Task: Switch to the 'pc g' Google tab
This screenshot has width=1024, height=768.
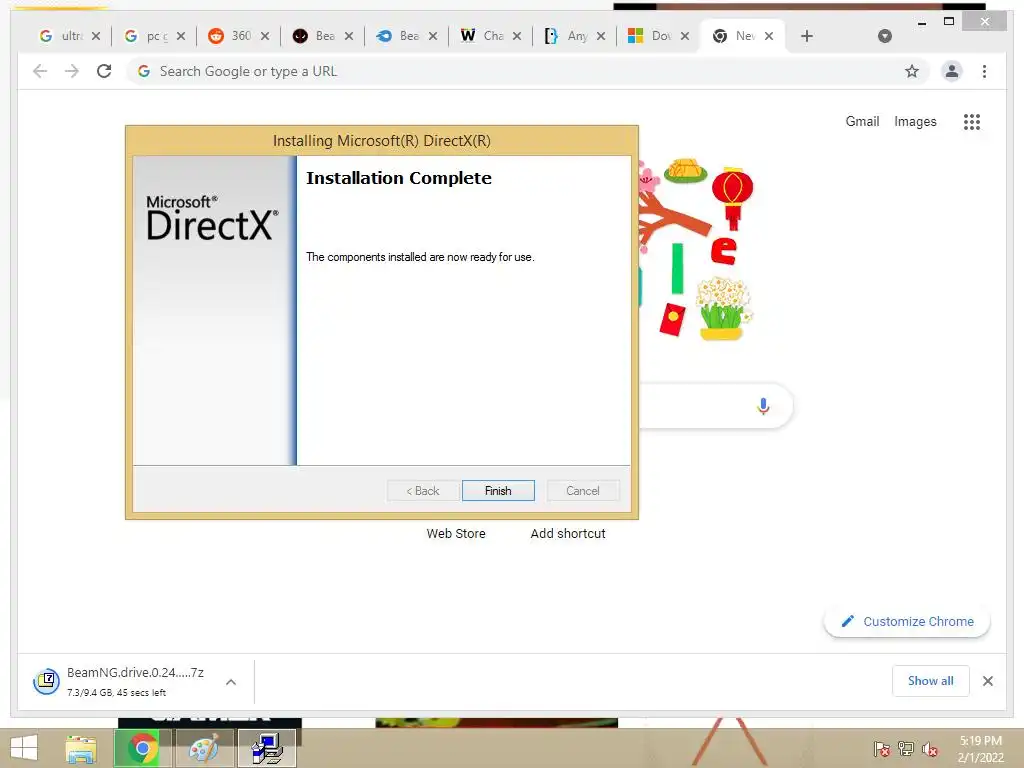Action: pos(147,36)
